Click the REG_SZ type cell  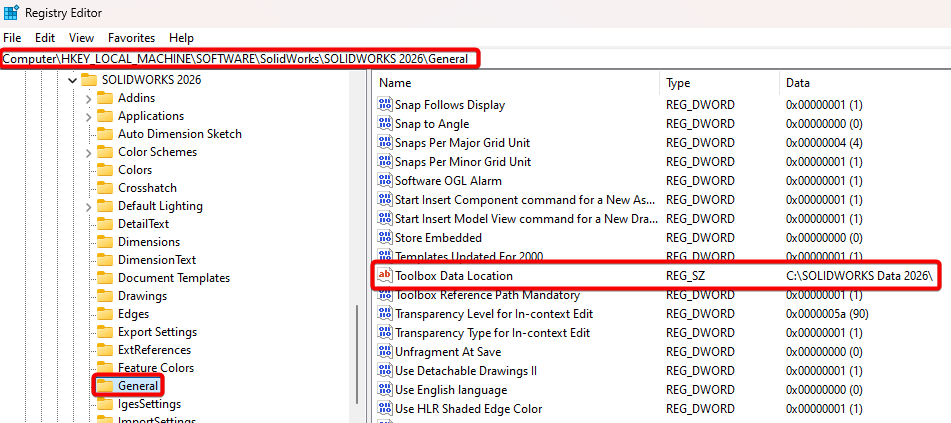(x=685, y=276)
